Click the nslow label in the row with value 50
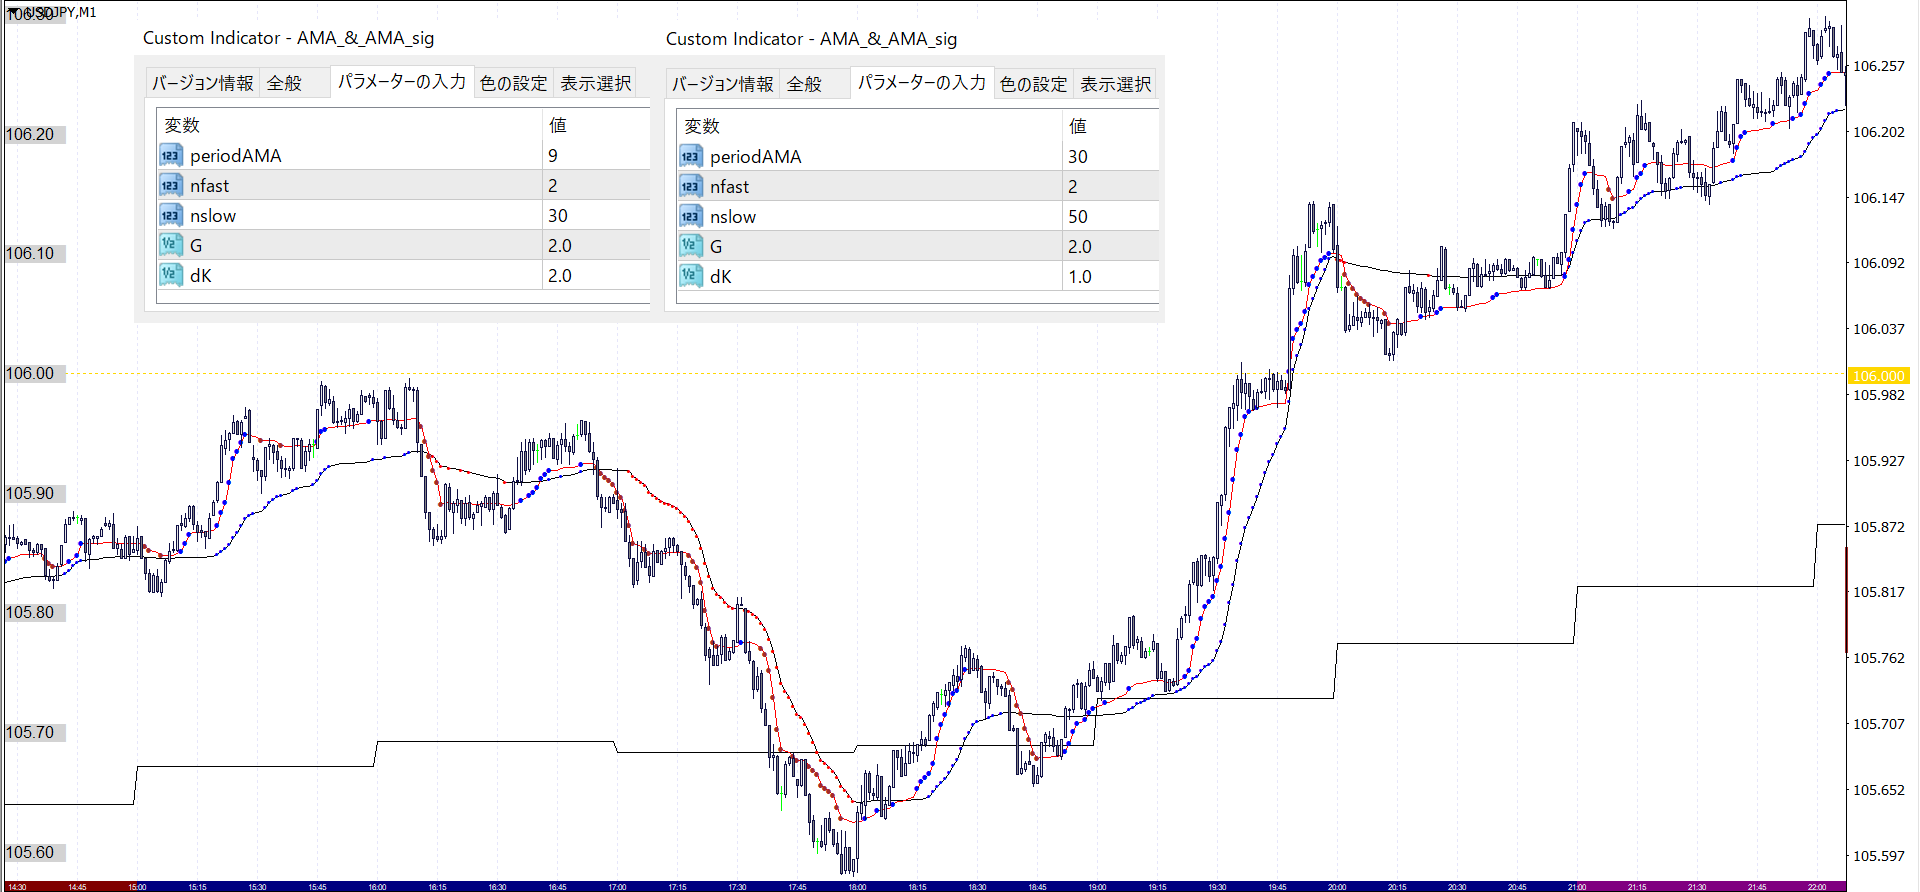1920x892 pixels. coord(733,216)
